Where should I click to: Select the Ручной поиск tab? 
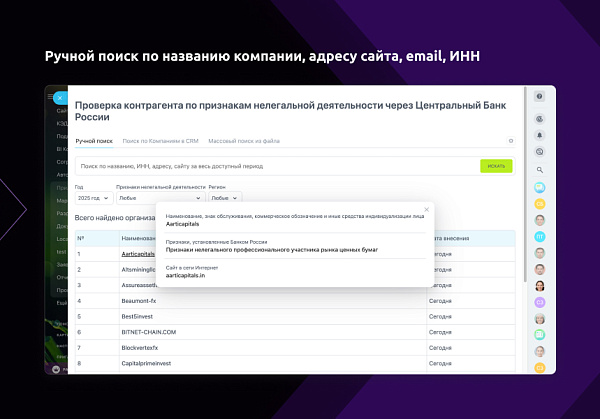94,141
